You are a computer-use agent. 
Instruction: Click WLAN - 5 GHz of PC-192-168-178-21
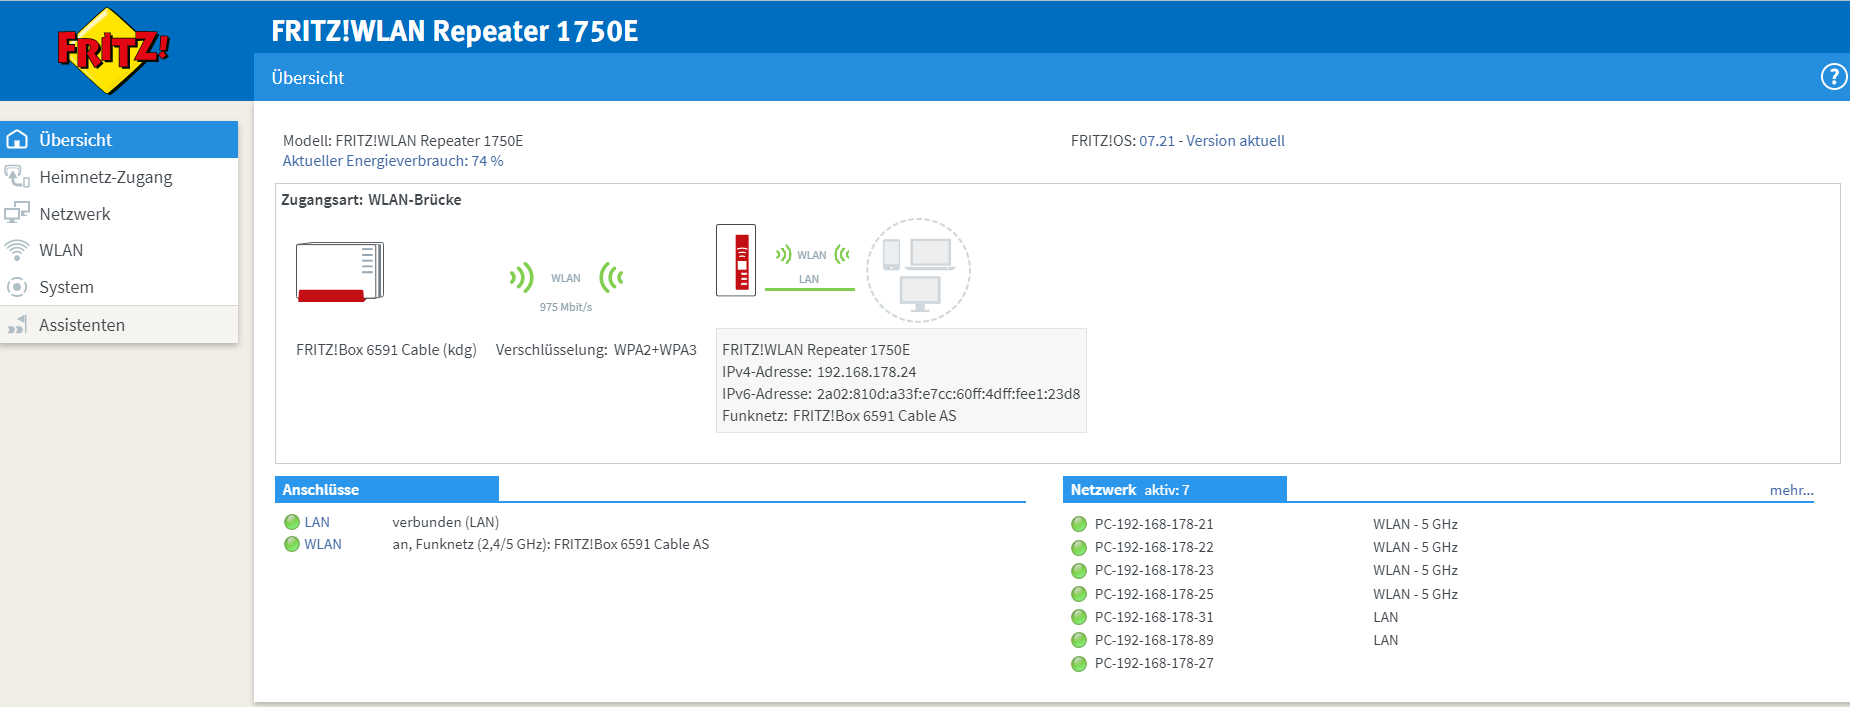(x=1415, y=524)
